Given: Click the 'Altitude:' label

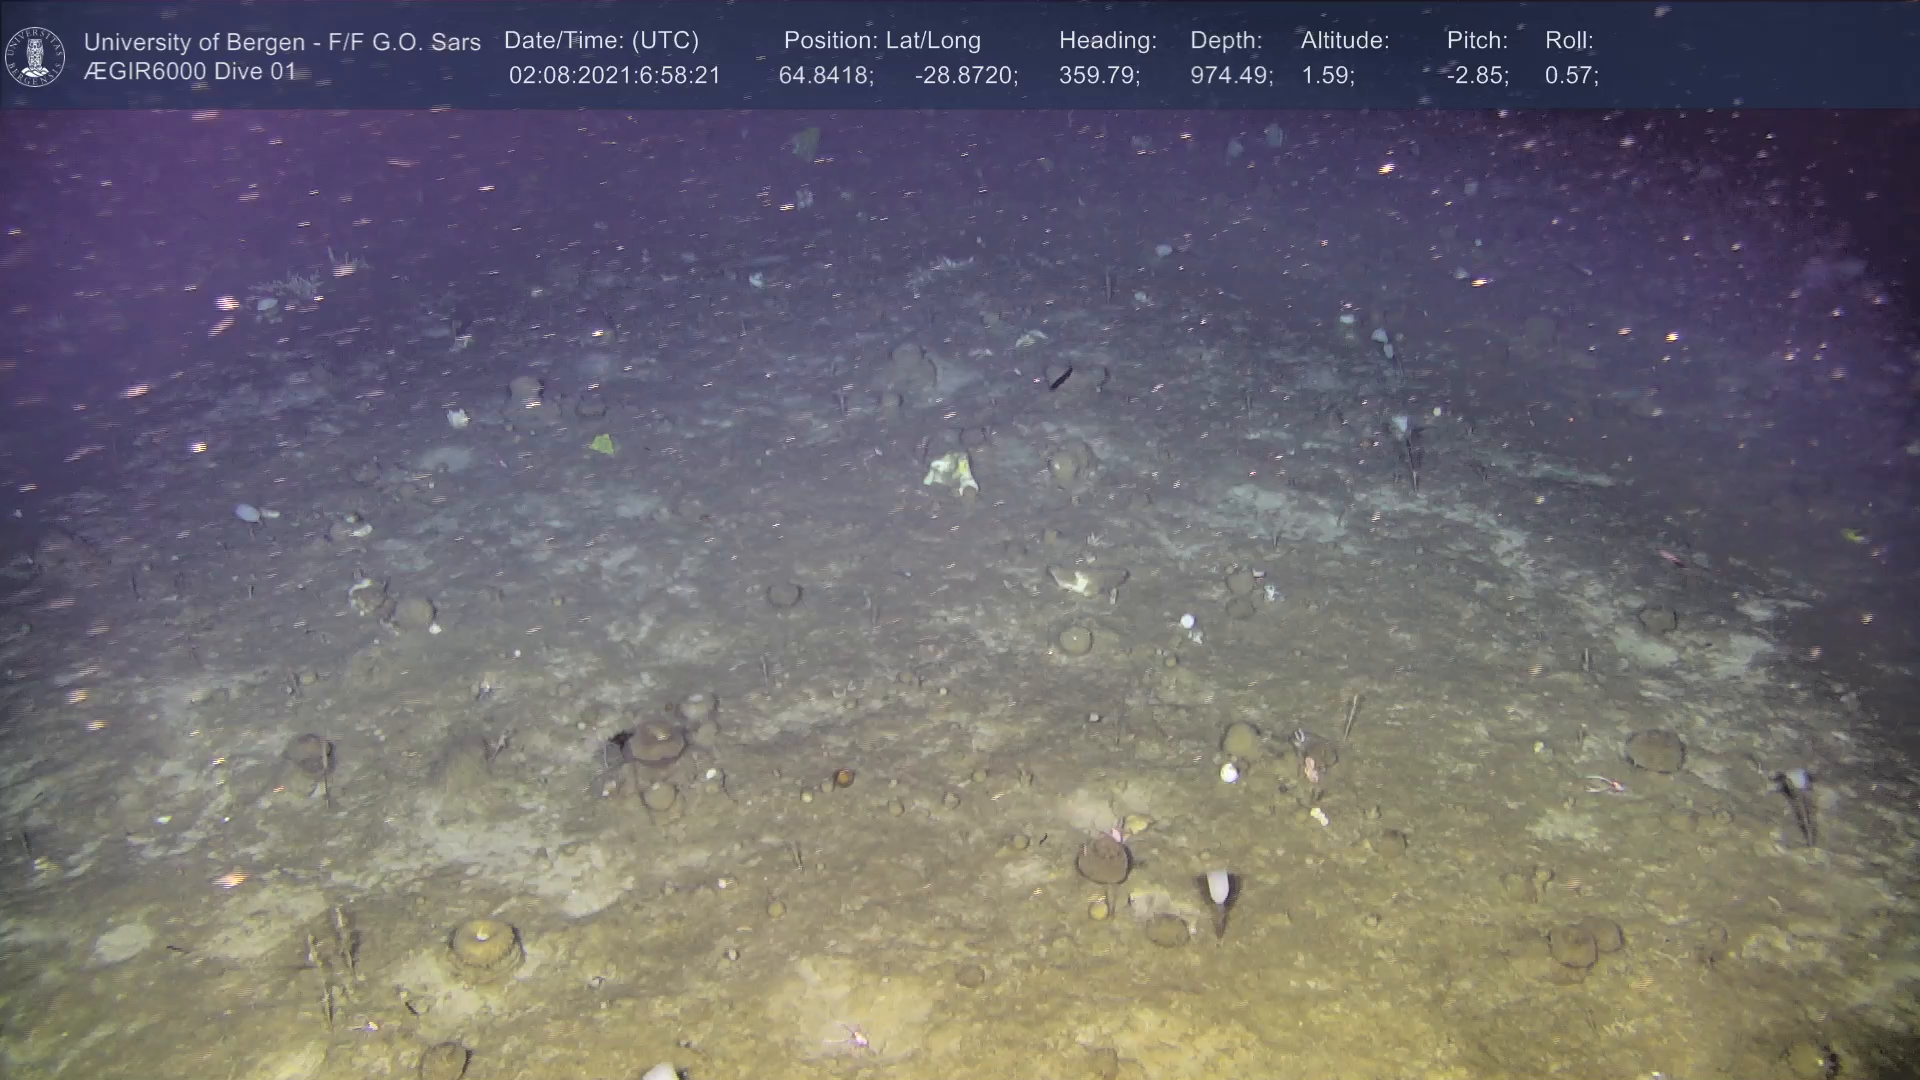Looking at the screenshot, I should [1344, 40].
